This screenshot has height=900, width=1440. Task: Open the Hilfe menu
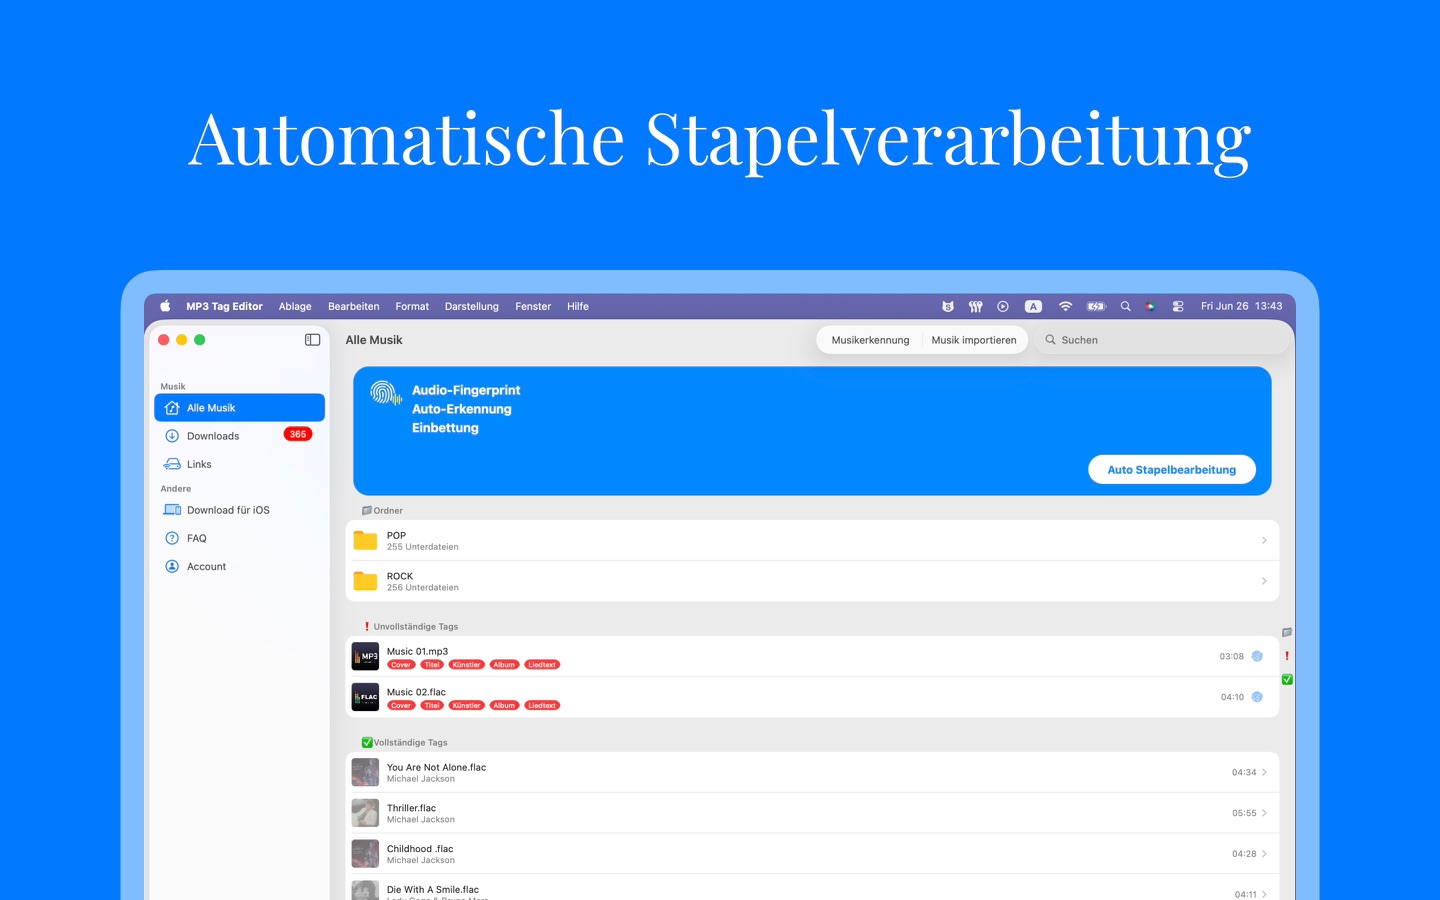[578, 306]
